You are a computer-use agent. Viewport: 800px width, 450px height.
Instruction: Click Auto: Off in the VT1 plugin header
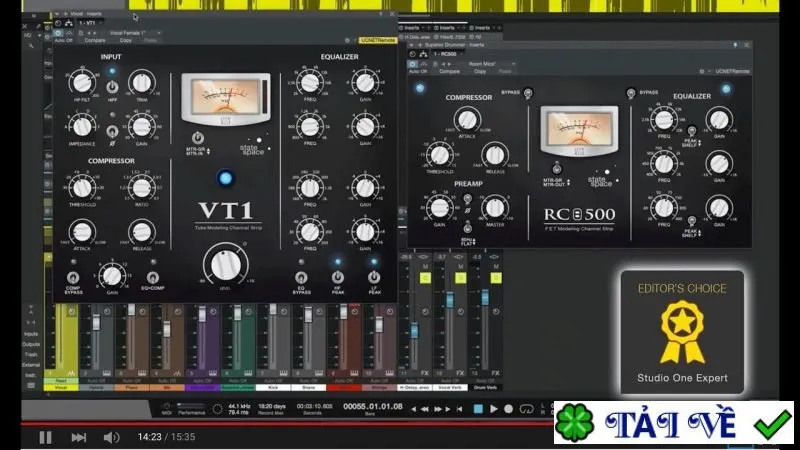(64, 40)
